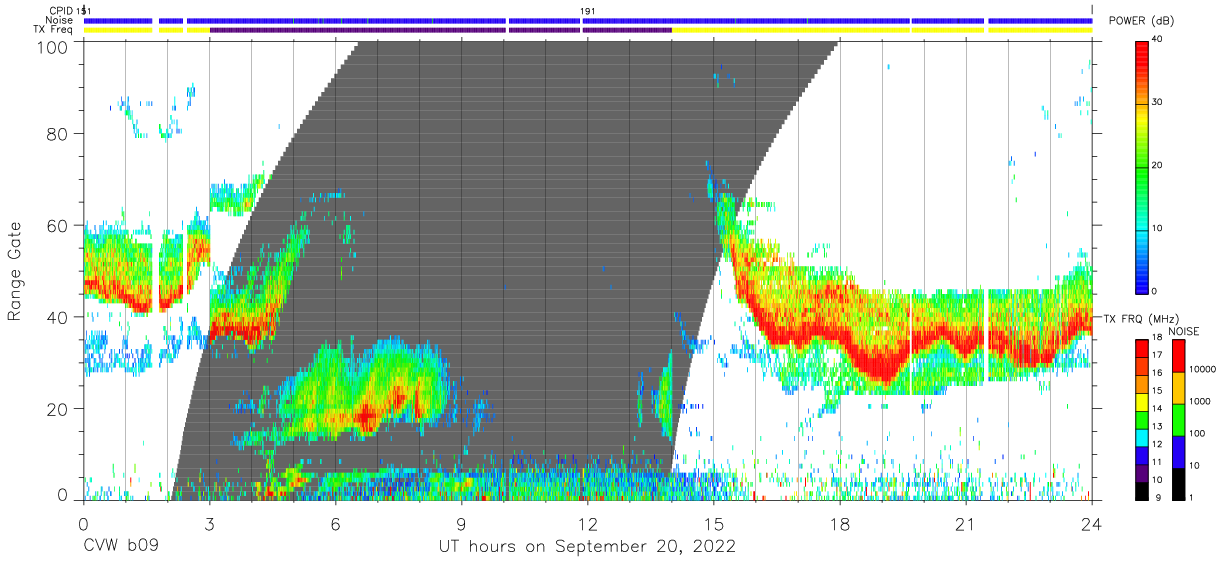This screenshot has height=567, width=1228.
Task: Click the POWER (dB) colorbar label
Action: click(1141, 22)
